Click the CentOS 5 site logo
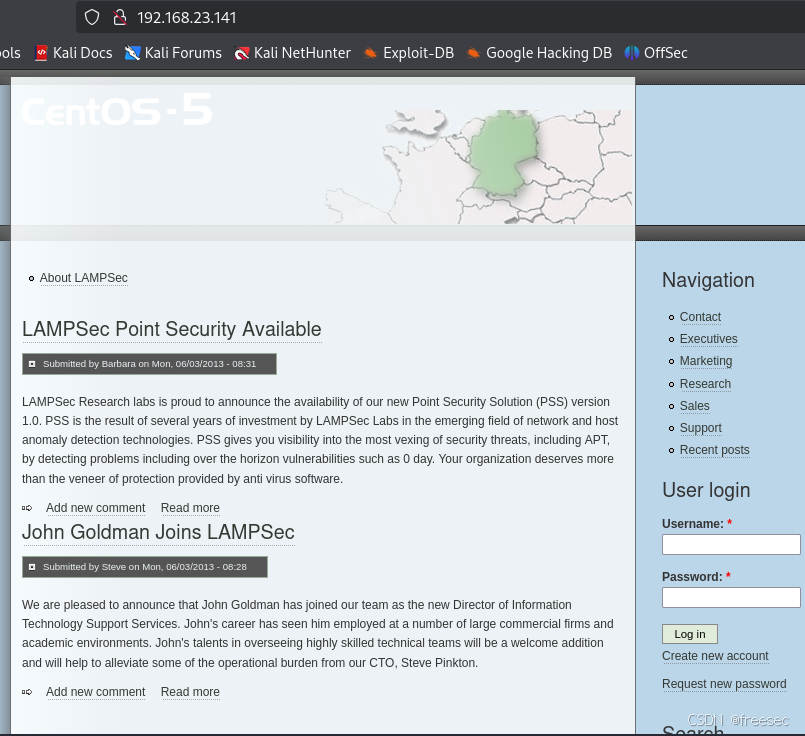 [x=117, y=110]
